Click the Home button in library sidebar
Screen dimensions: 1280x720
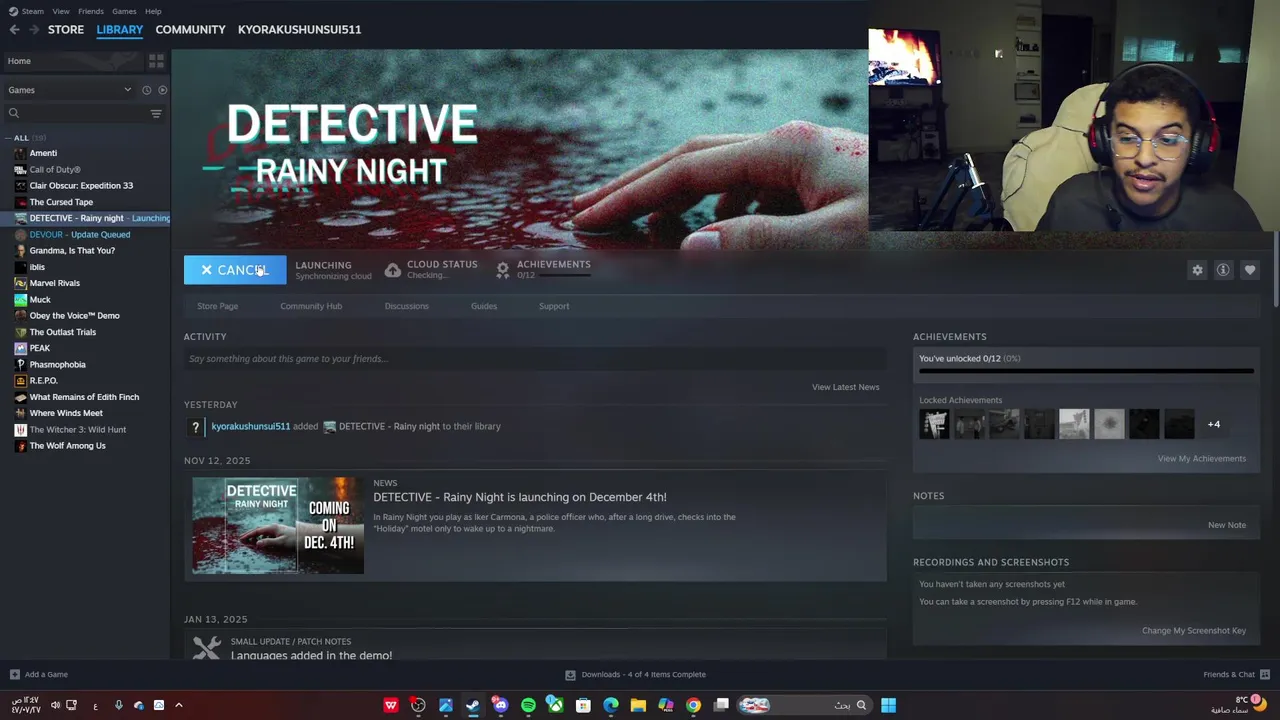click(72, 61)
